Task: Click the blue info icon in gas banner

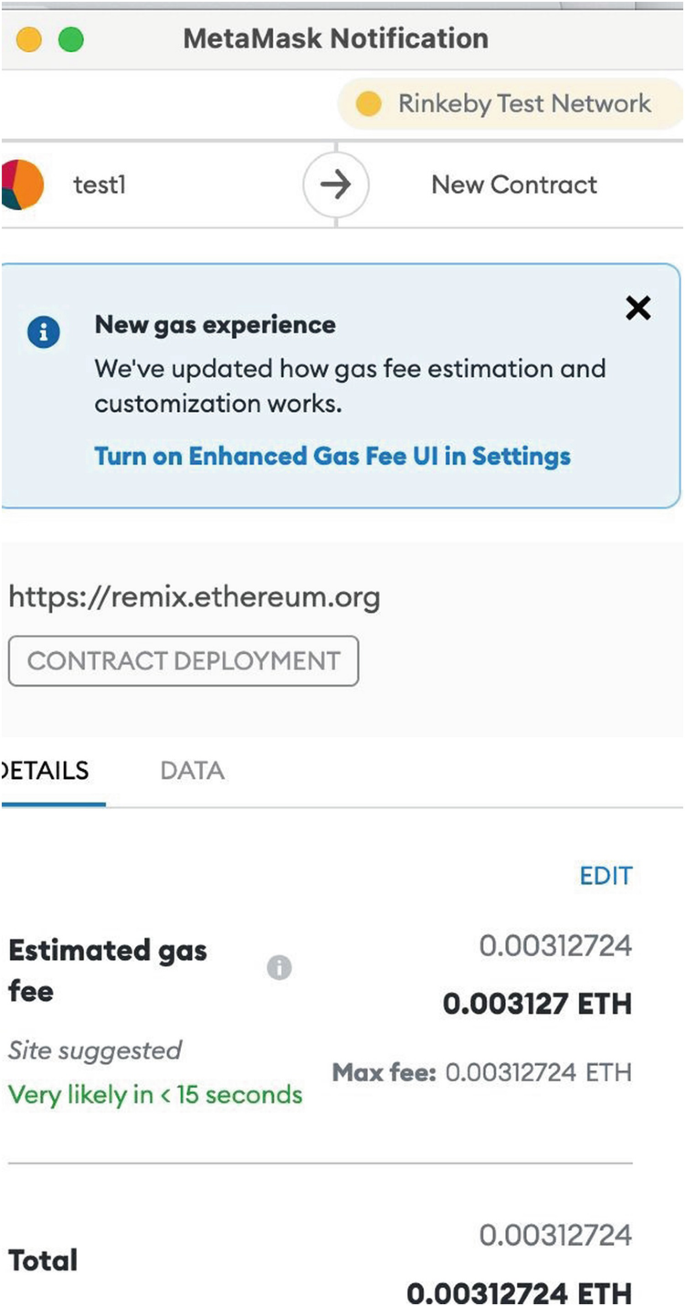Action: [x=43, y=333]
